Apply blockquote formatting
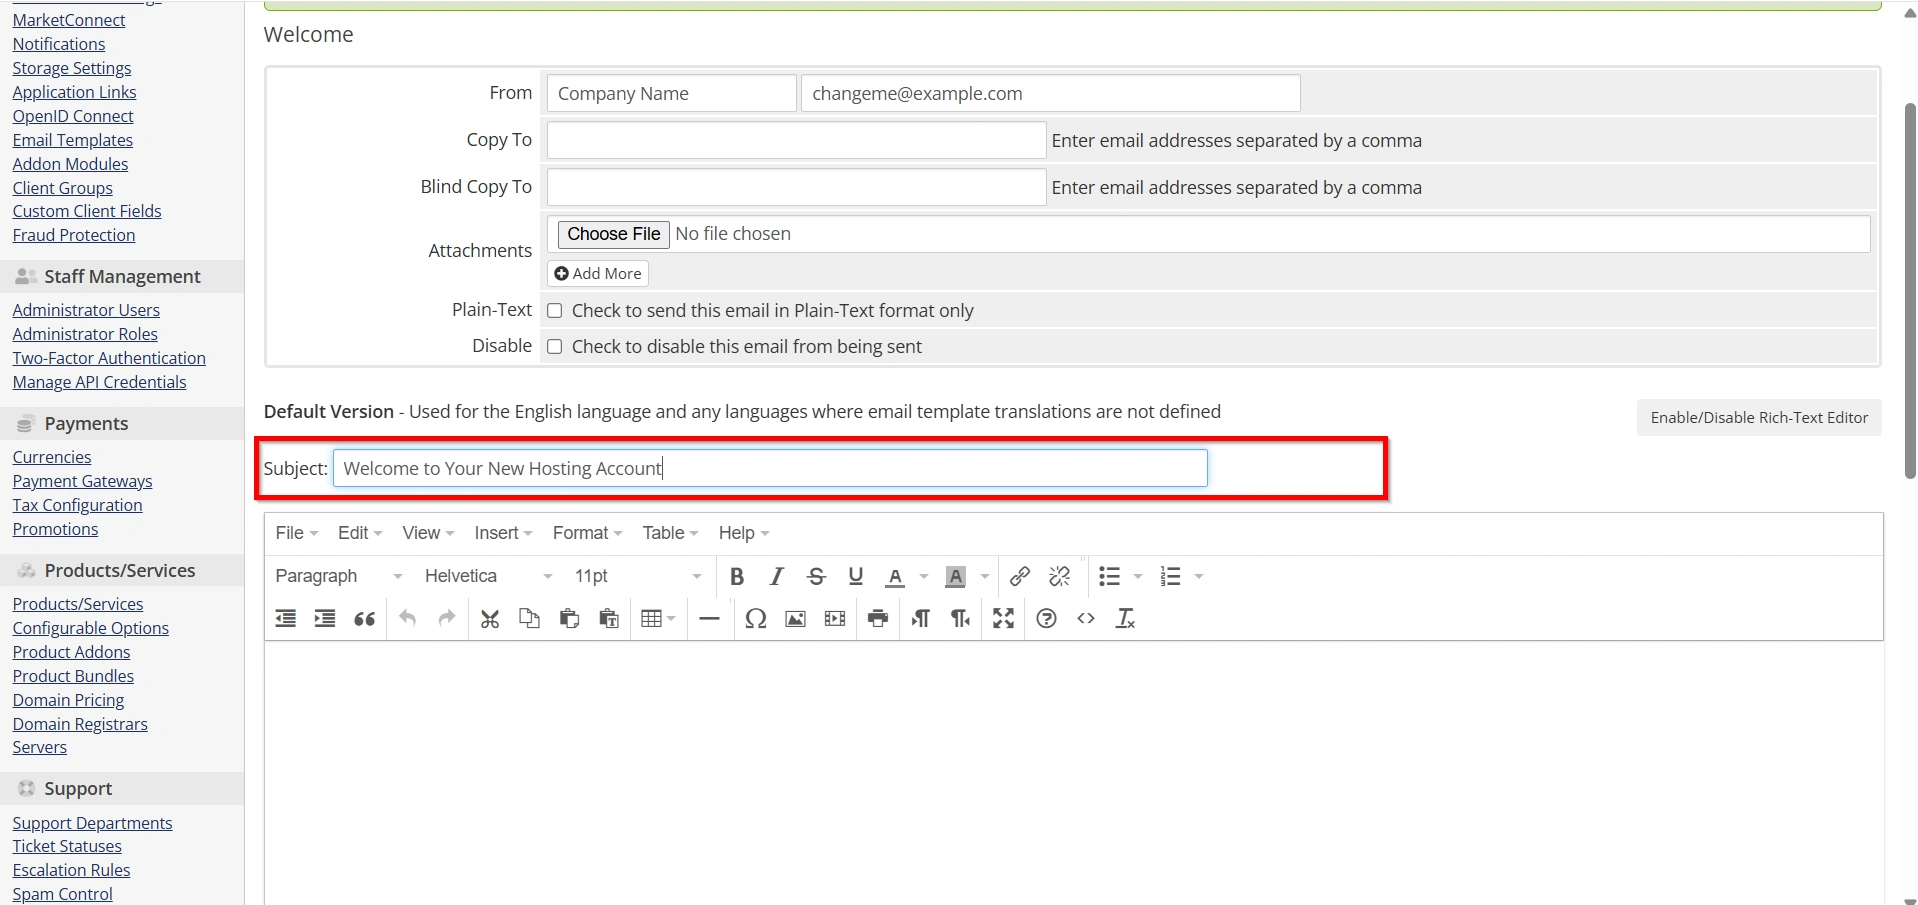1918x905 pixels. [365, 619]
